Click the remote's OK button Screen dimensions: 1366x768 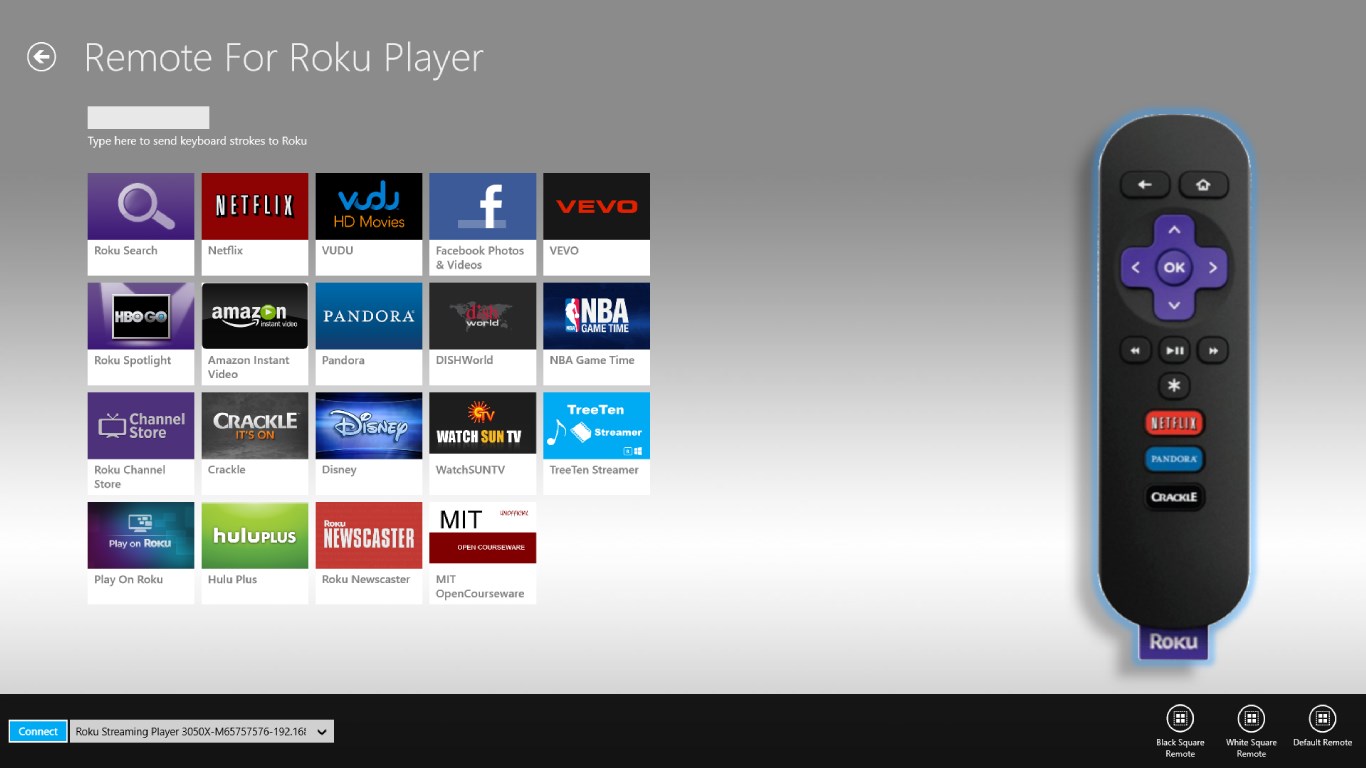click(1174, 268)
